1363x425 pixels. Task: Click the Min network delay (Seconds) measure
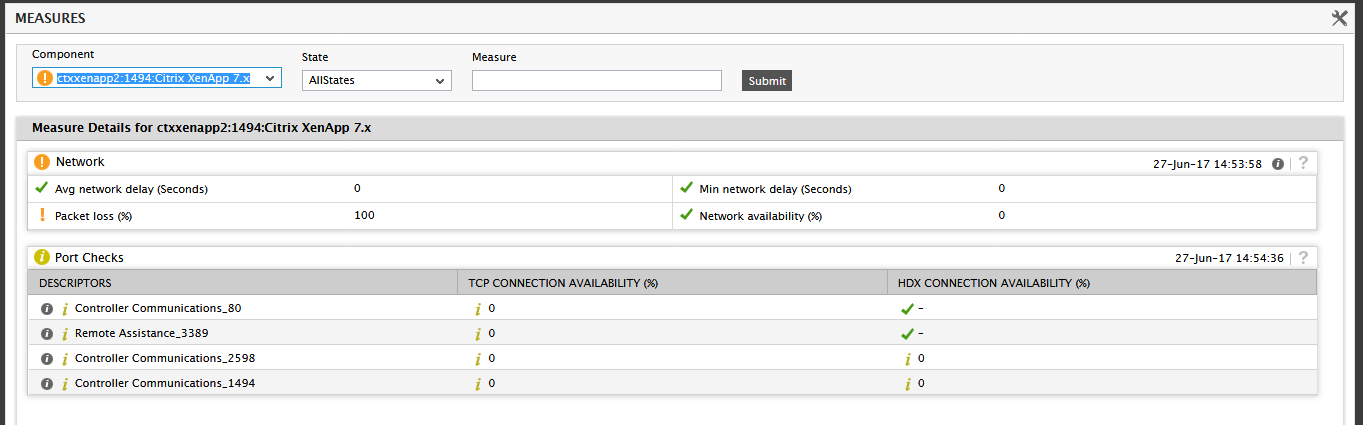click(x=775, y=189)
